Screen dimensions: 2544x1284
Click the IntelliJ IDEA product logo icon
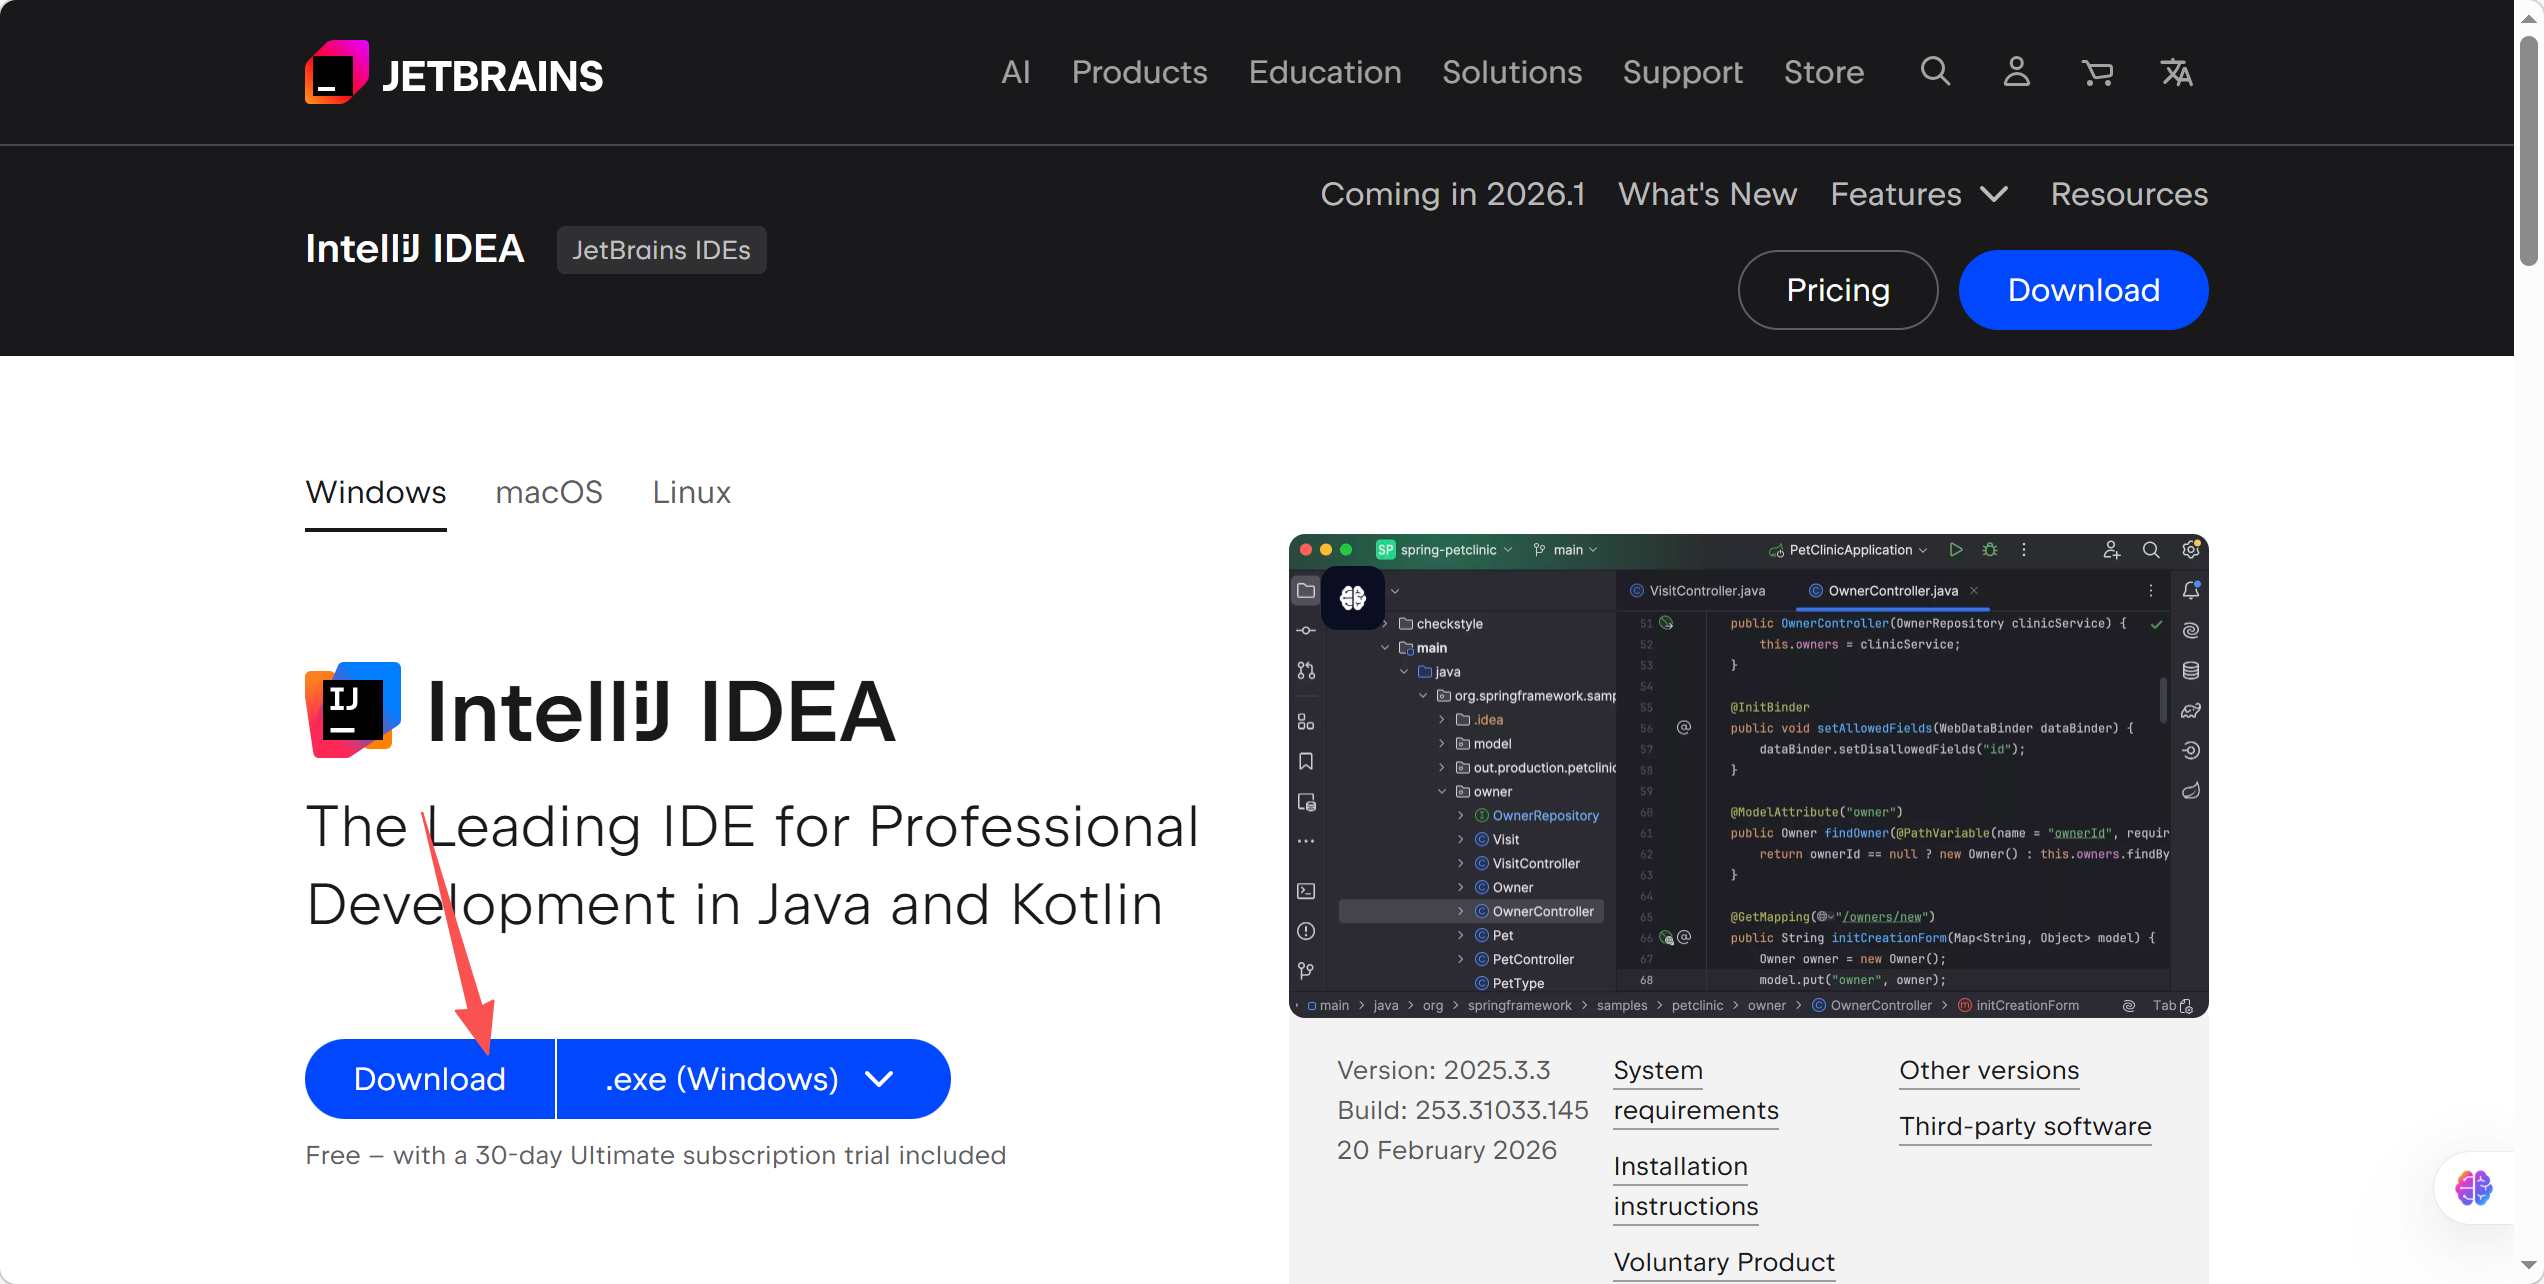coord(353,710)
